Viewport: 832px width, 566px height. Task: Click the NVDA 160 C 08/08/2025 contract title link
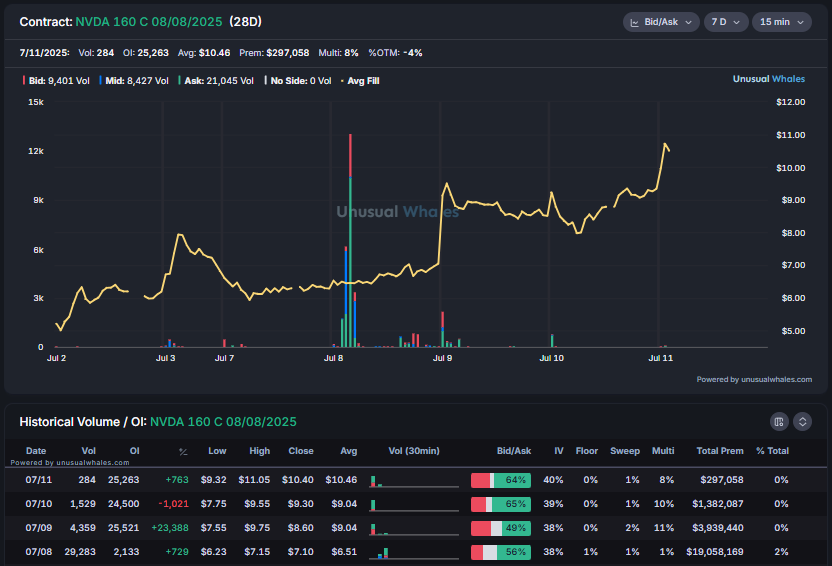point(149,22)
